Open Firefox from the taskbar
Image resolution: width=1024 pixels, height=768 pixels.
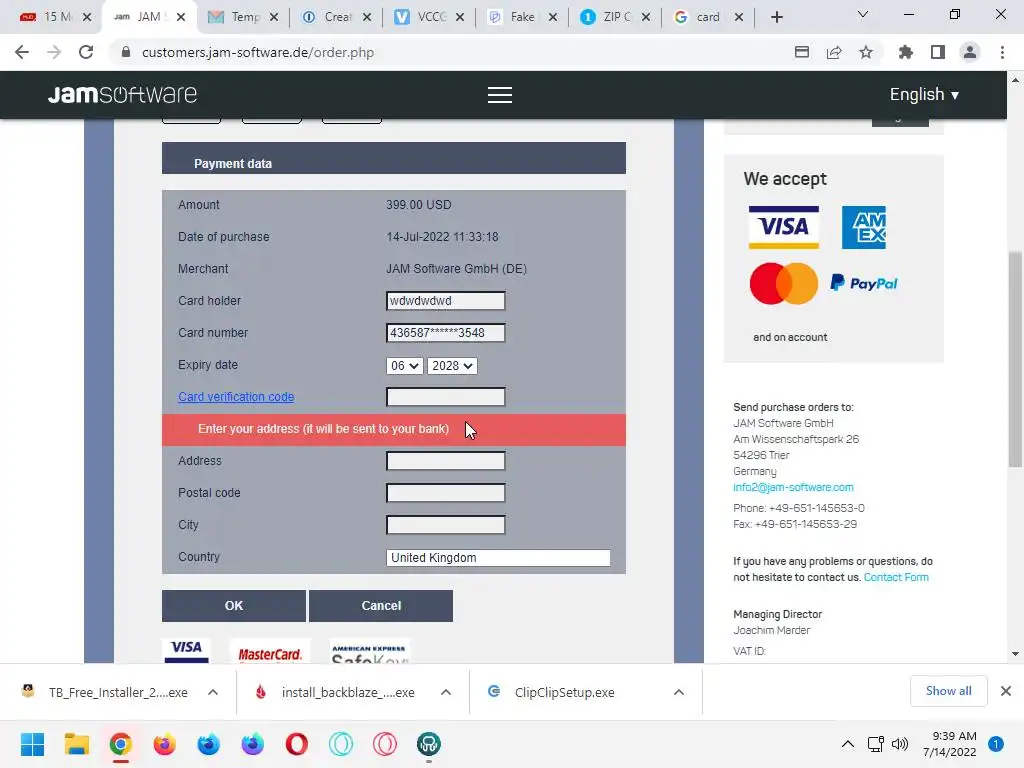pyautogui.click(x=165, y=744)
